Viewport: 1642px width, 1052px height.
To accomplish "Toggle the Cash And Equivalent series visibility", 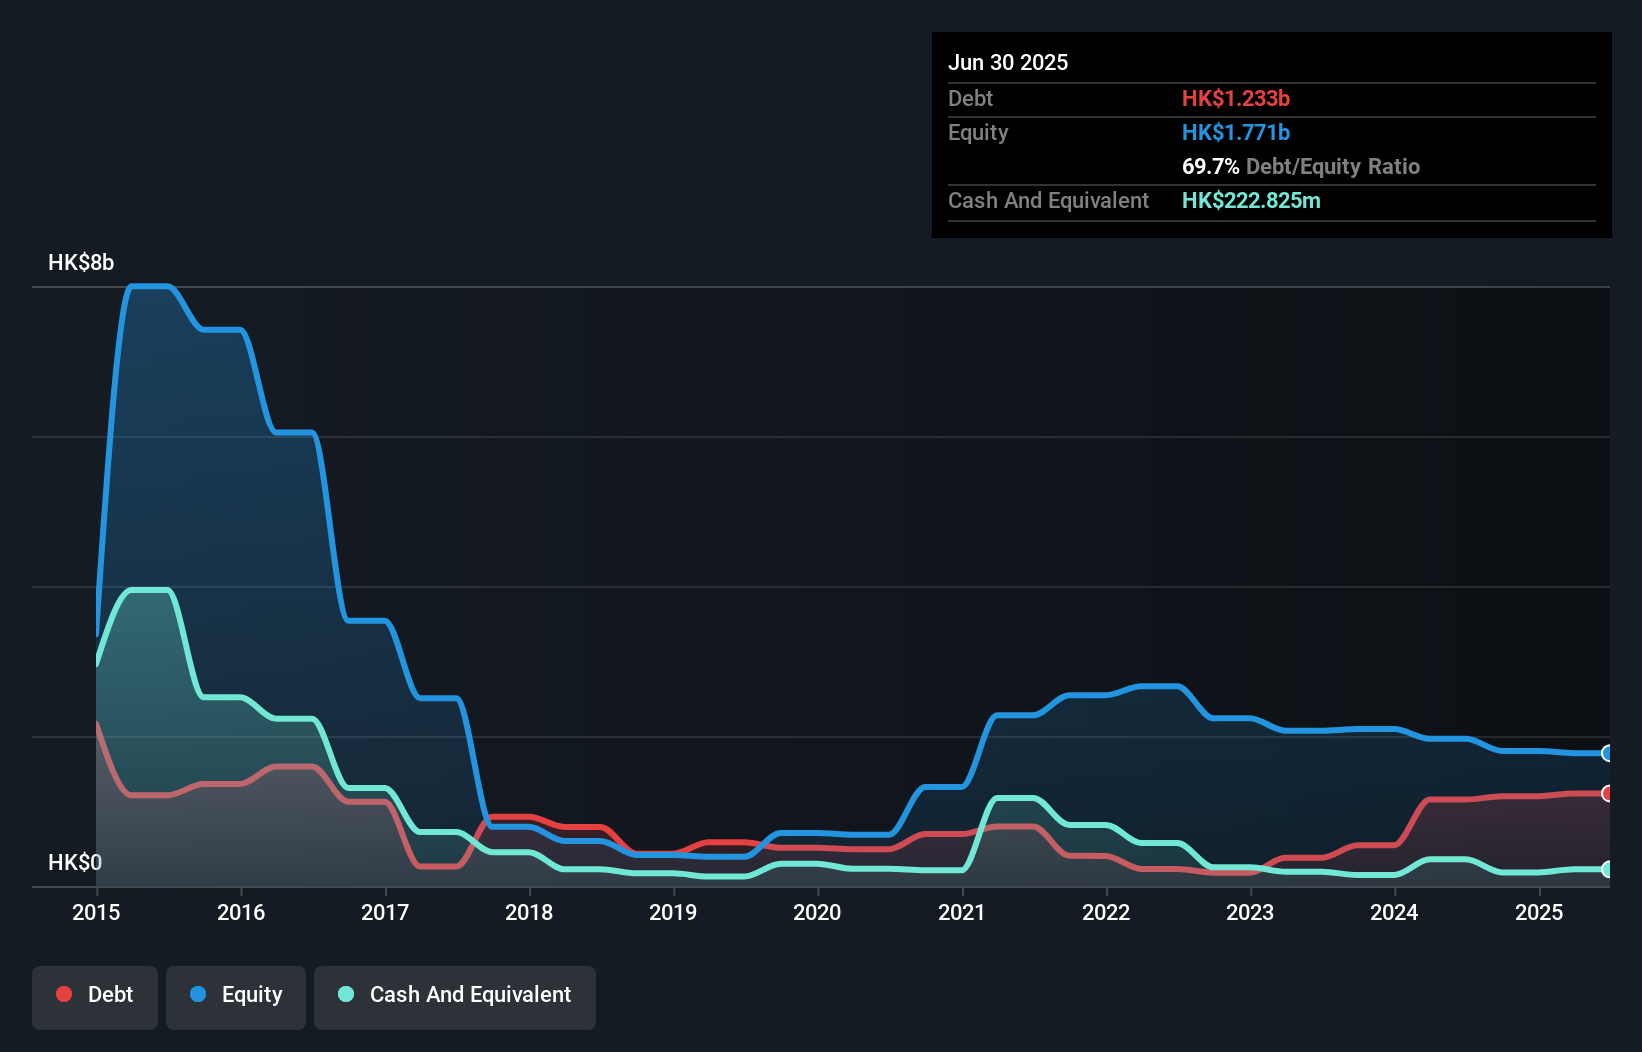I will [x=455, y=996].
